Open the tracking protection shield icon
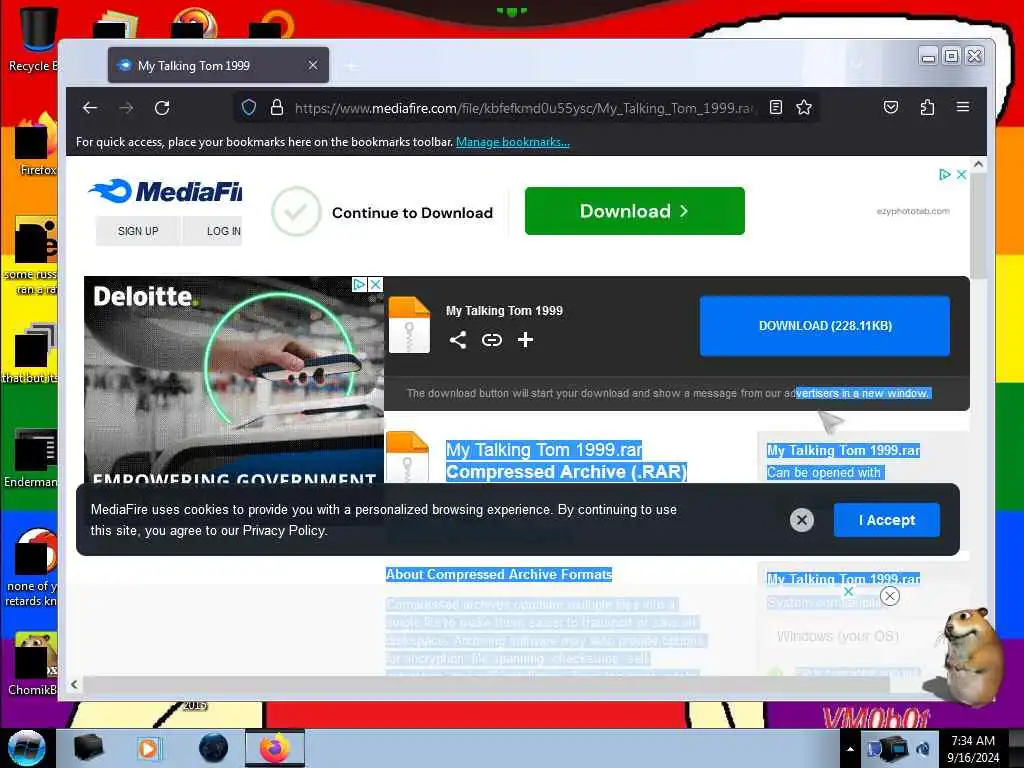 click(249, 107)
